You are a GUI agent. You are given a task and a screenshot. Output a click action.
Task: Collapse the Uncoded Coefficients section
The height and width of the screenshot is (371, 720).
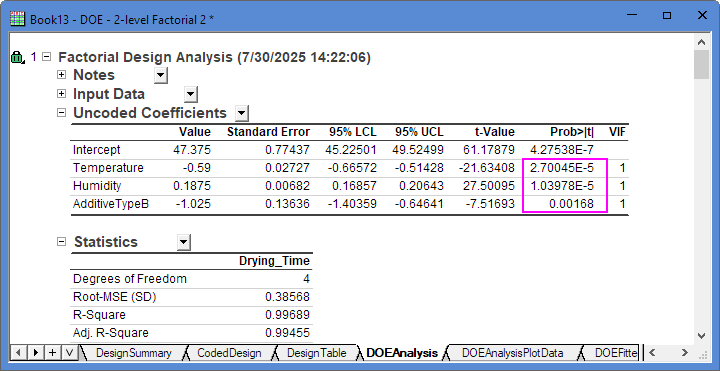pos(61,112)
